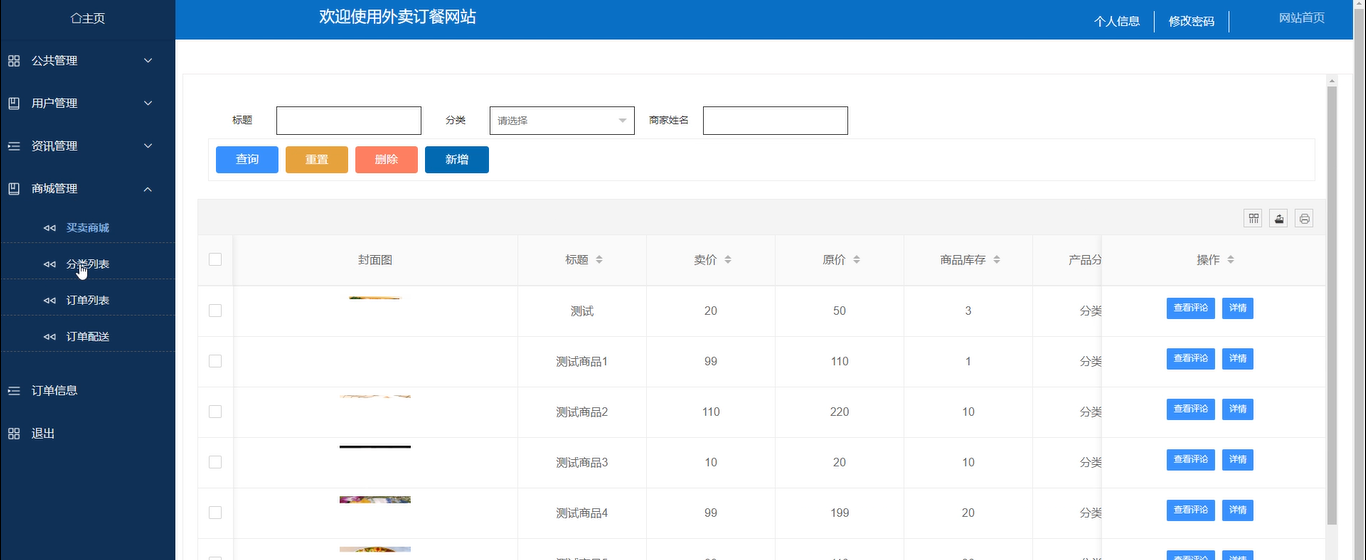
Task: Check the row checkbox for 测试商品2
Action: click(x=215, y=412)
